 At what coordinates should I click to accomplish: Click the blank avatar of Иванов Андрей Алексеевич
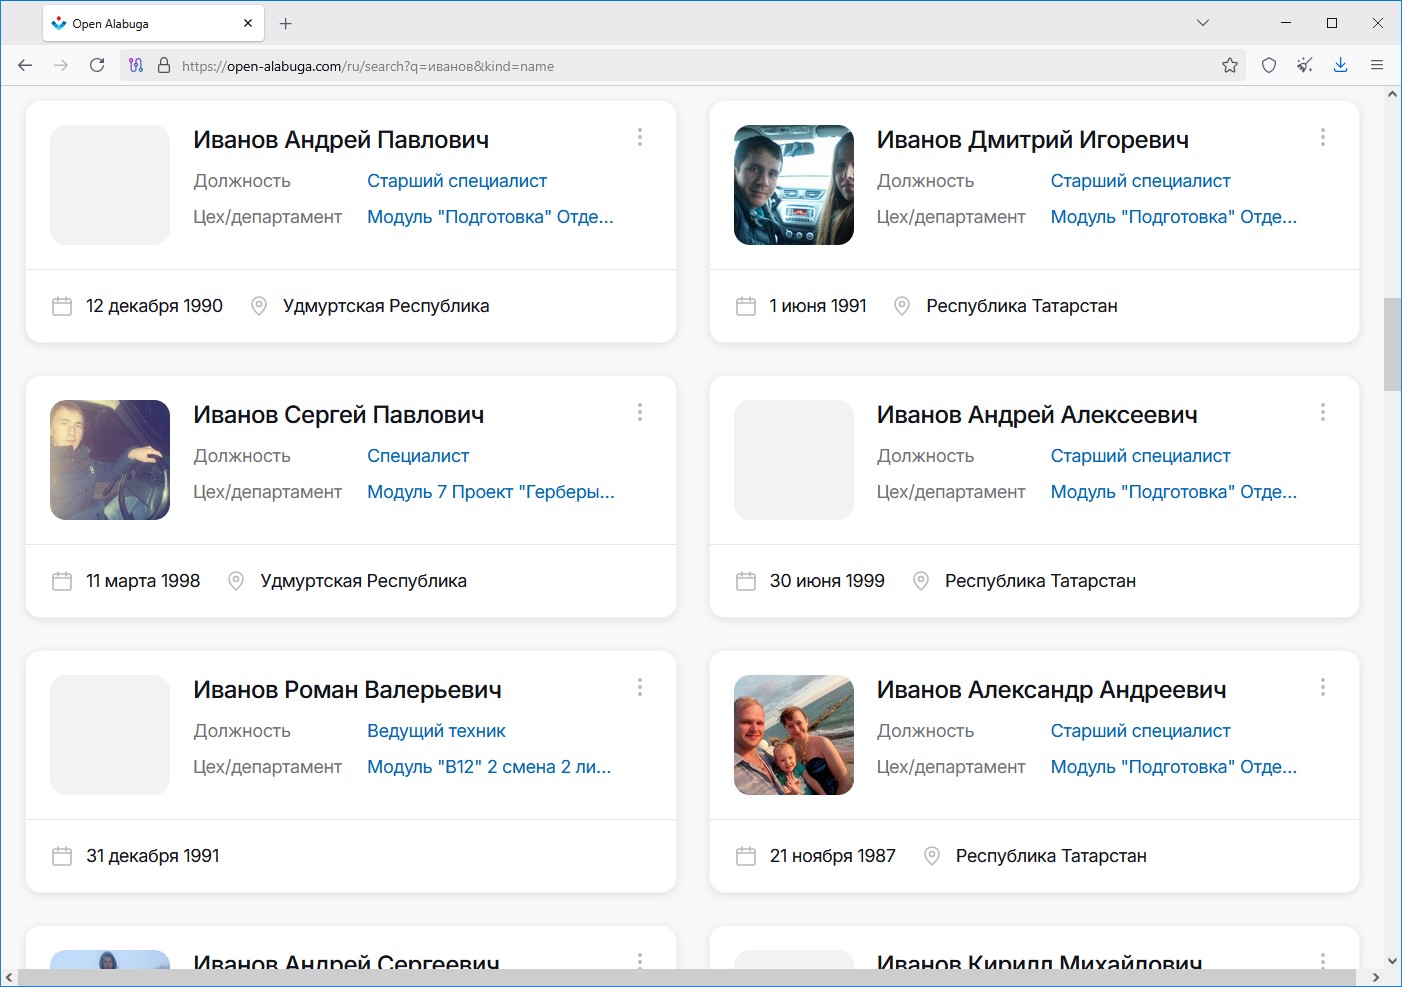(794, 460)
